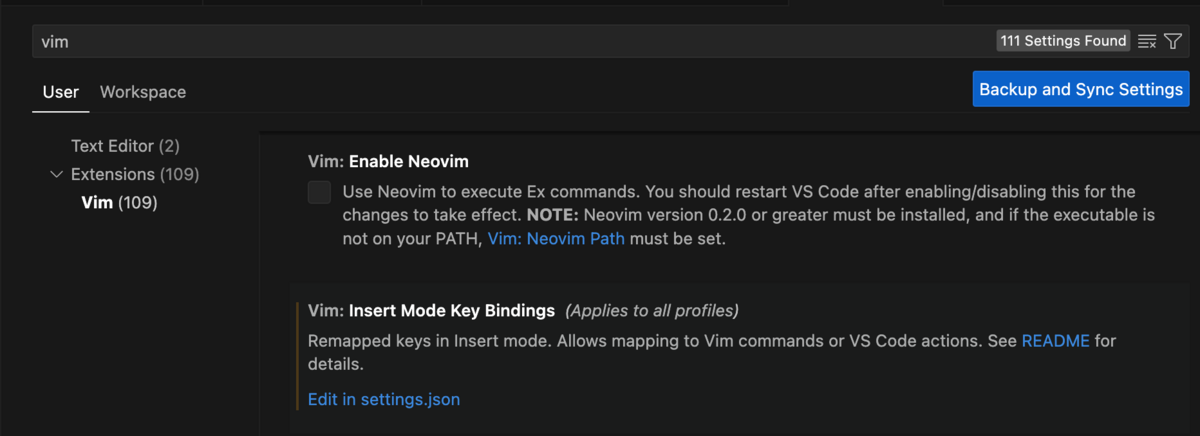This screenshot has width=1200, height=436.
Task: Click the 111 Settings Found badge
Action: coord(1063,41)
